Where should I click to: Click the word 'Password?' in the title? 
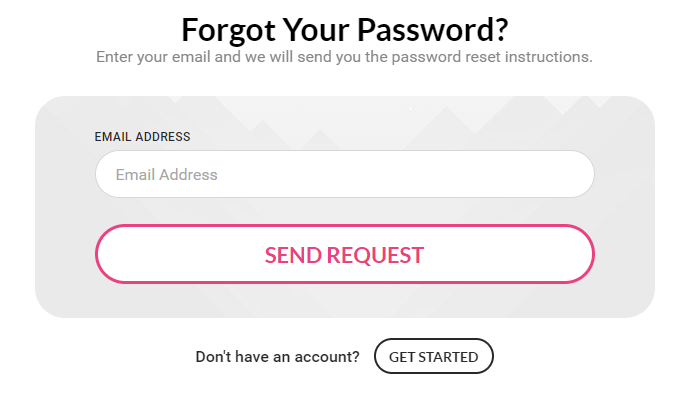433,30
